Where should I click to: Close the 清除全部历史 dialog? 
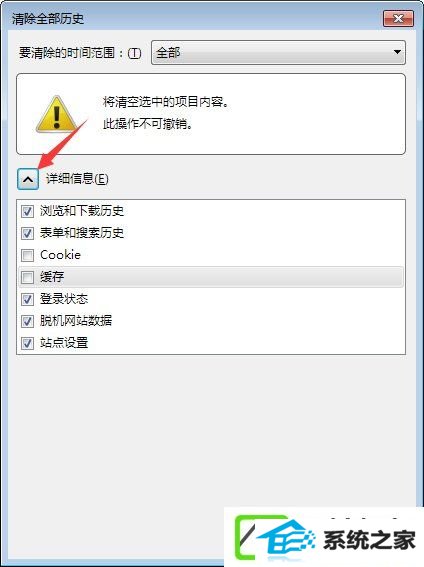click(x=398, y=19)
